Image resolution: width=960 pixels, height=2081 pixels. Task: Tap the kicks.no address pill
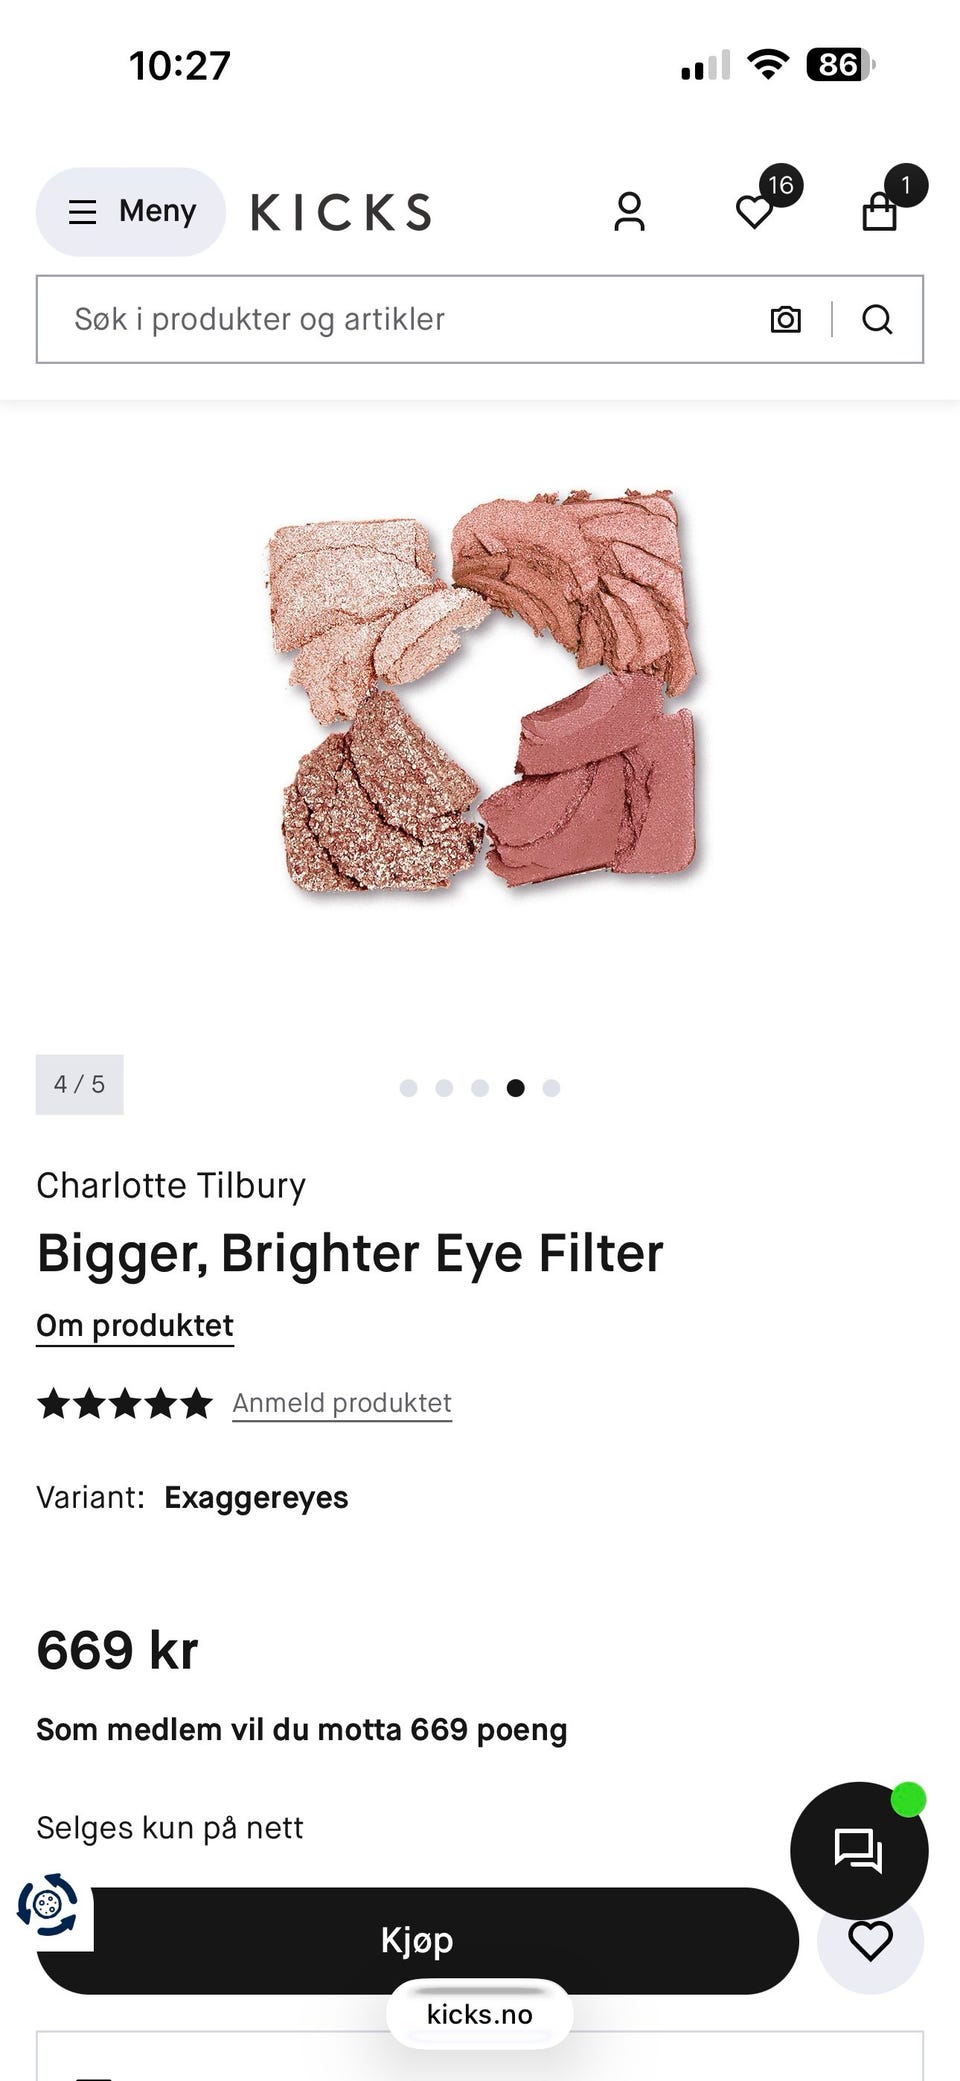click(x=480, y=2014)
